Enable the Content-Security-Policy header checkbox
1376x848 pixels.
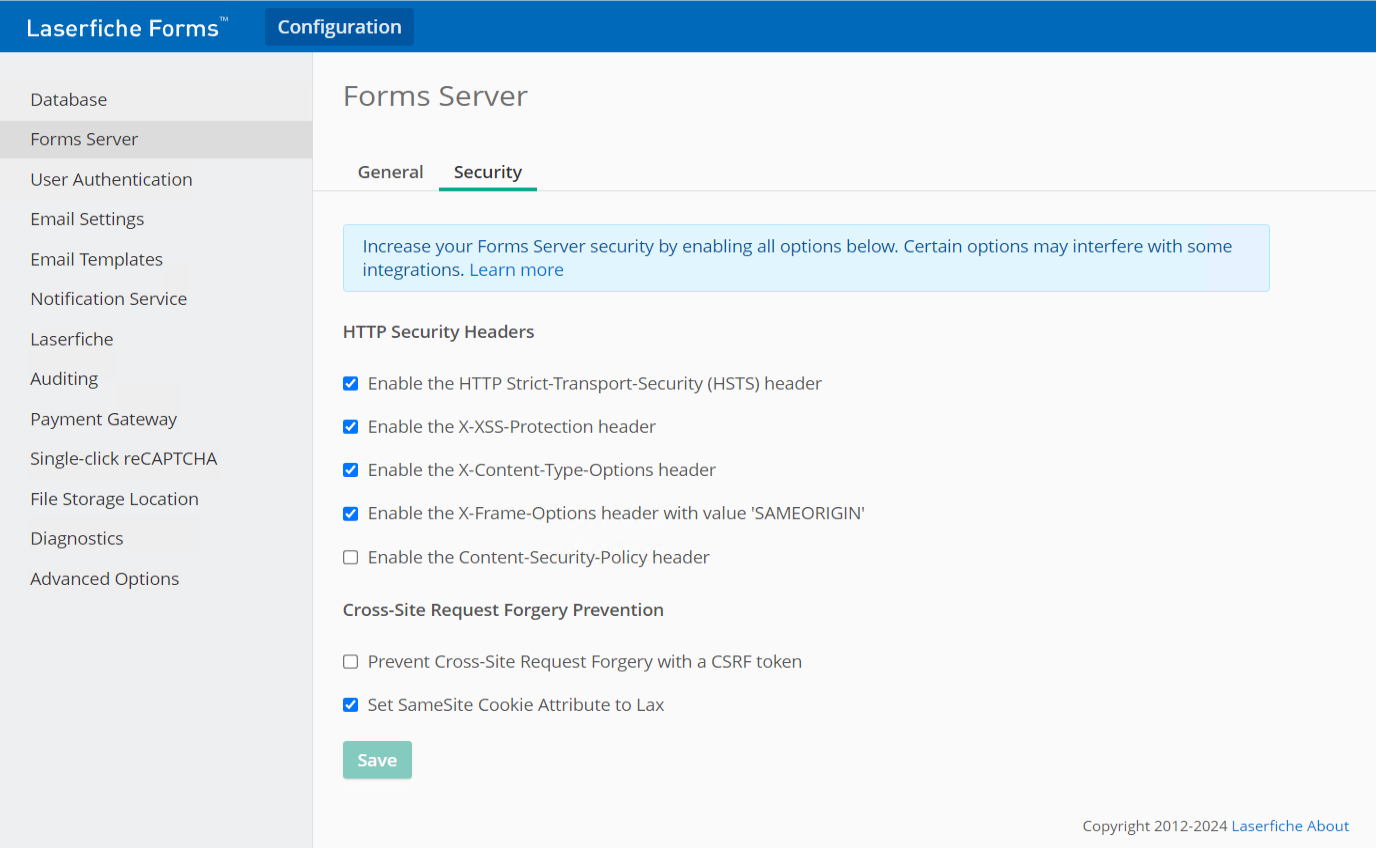tap(350, 558)
